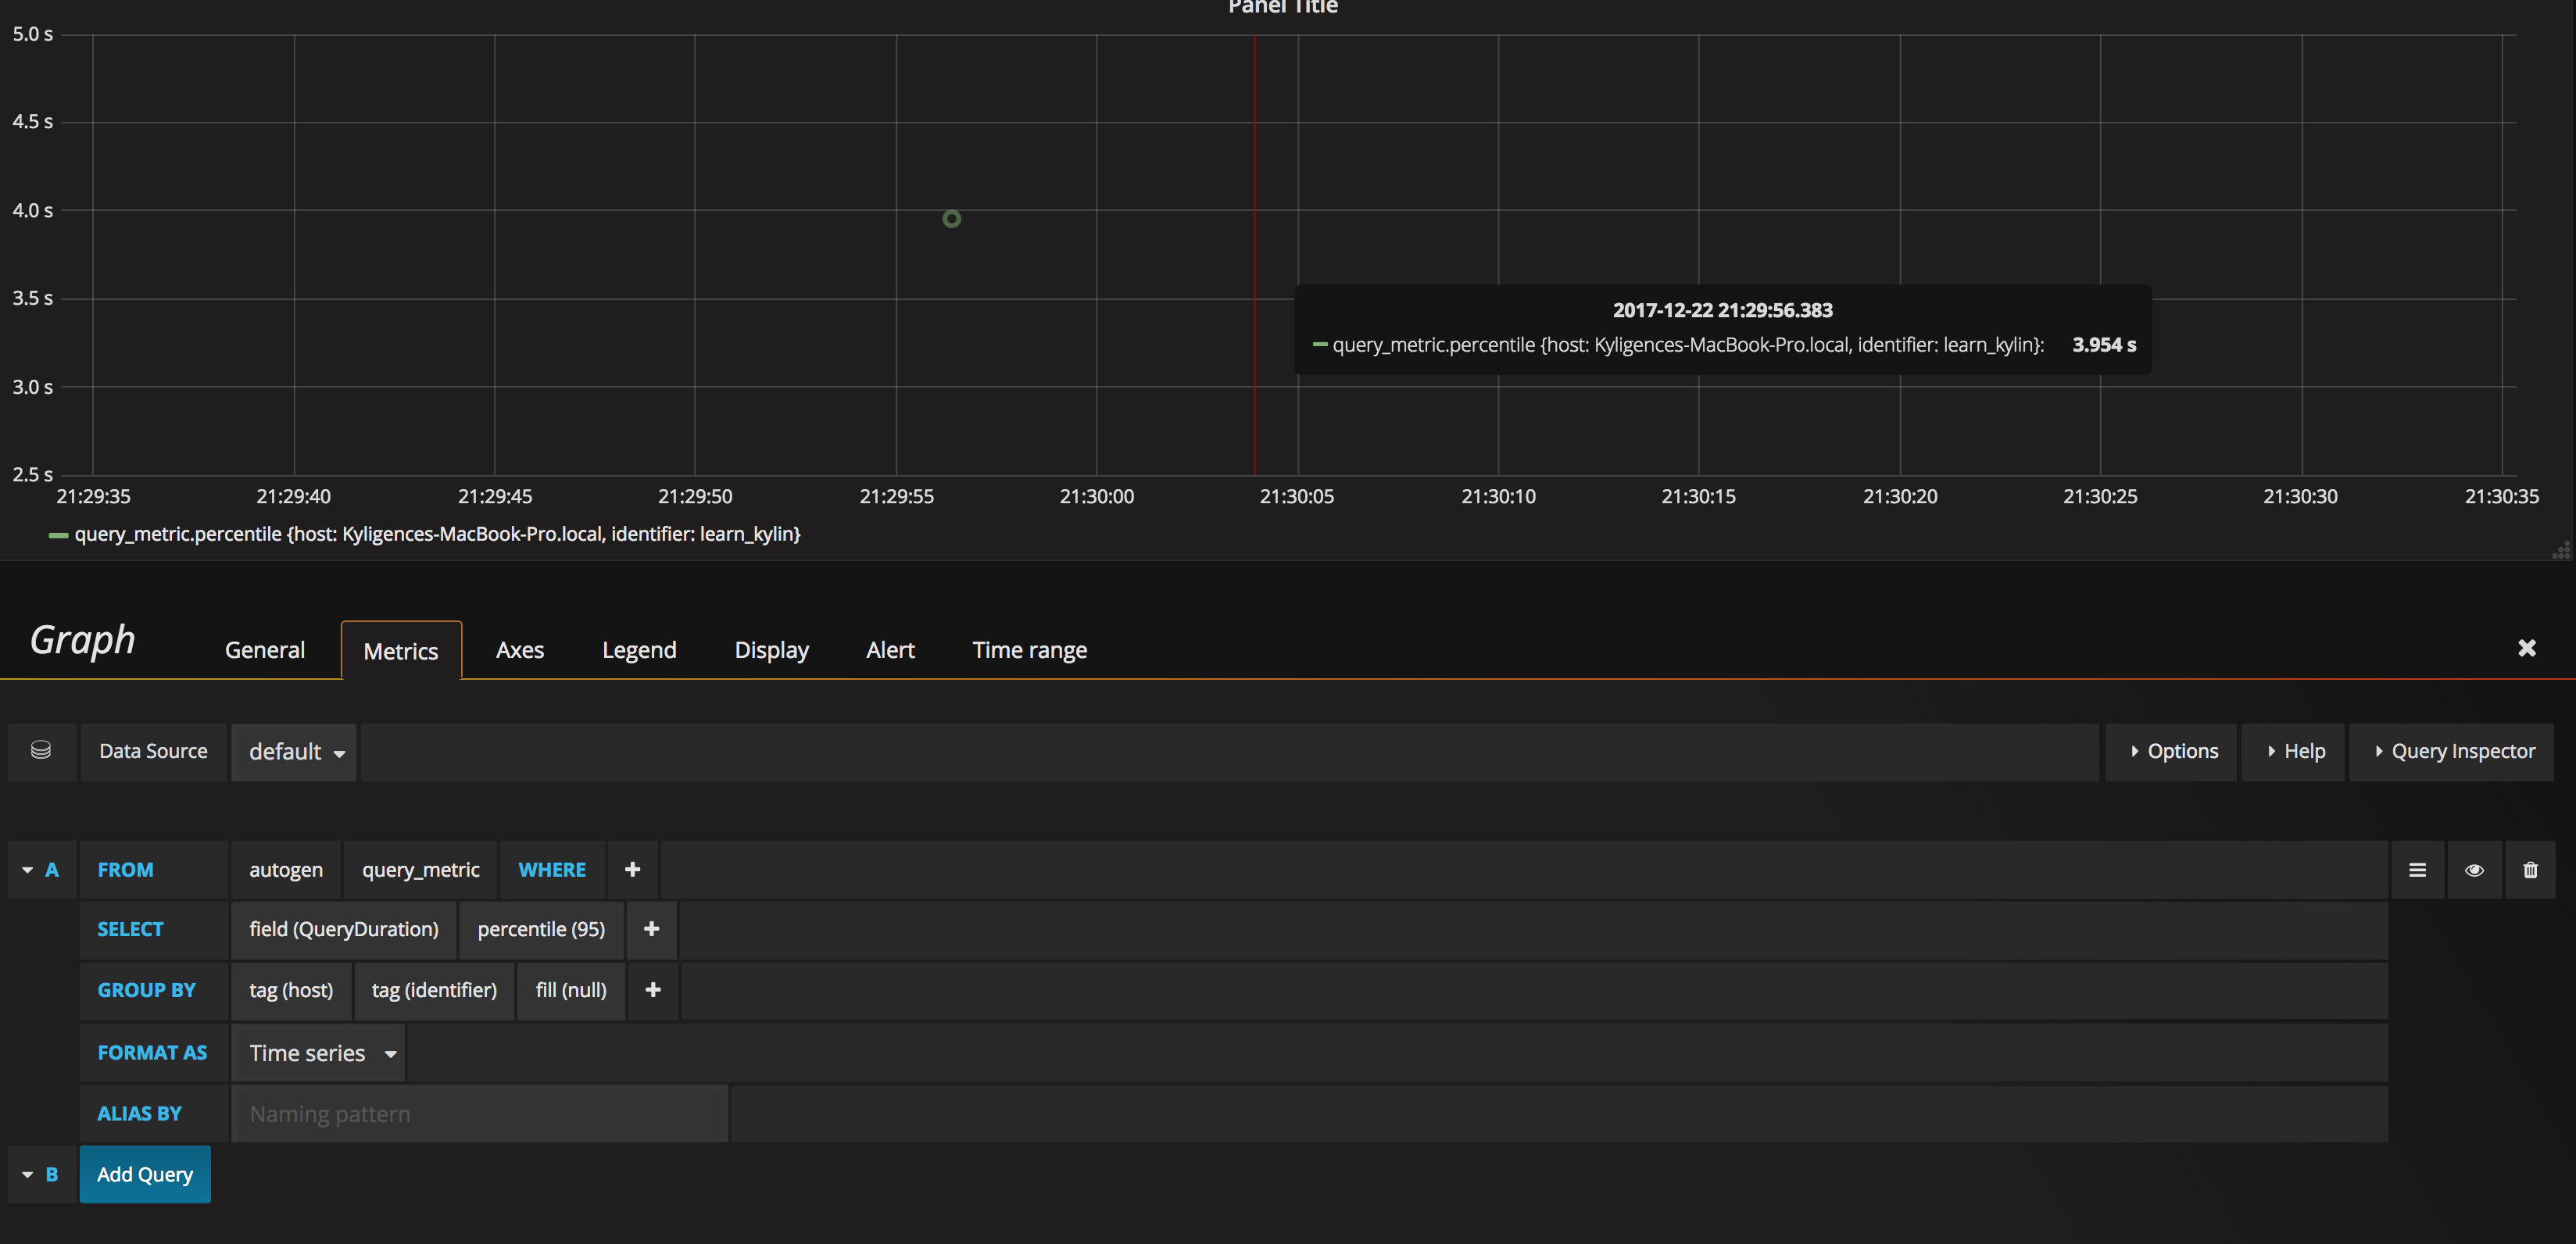Delete query A with trash icon
Viewport: 2576px width, 1244px height.
[2531, 869]
